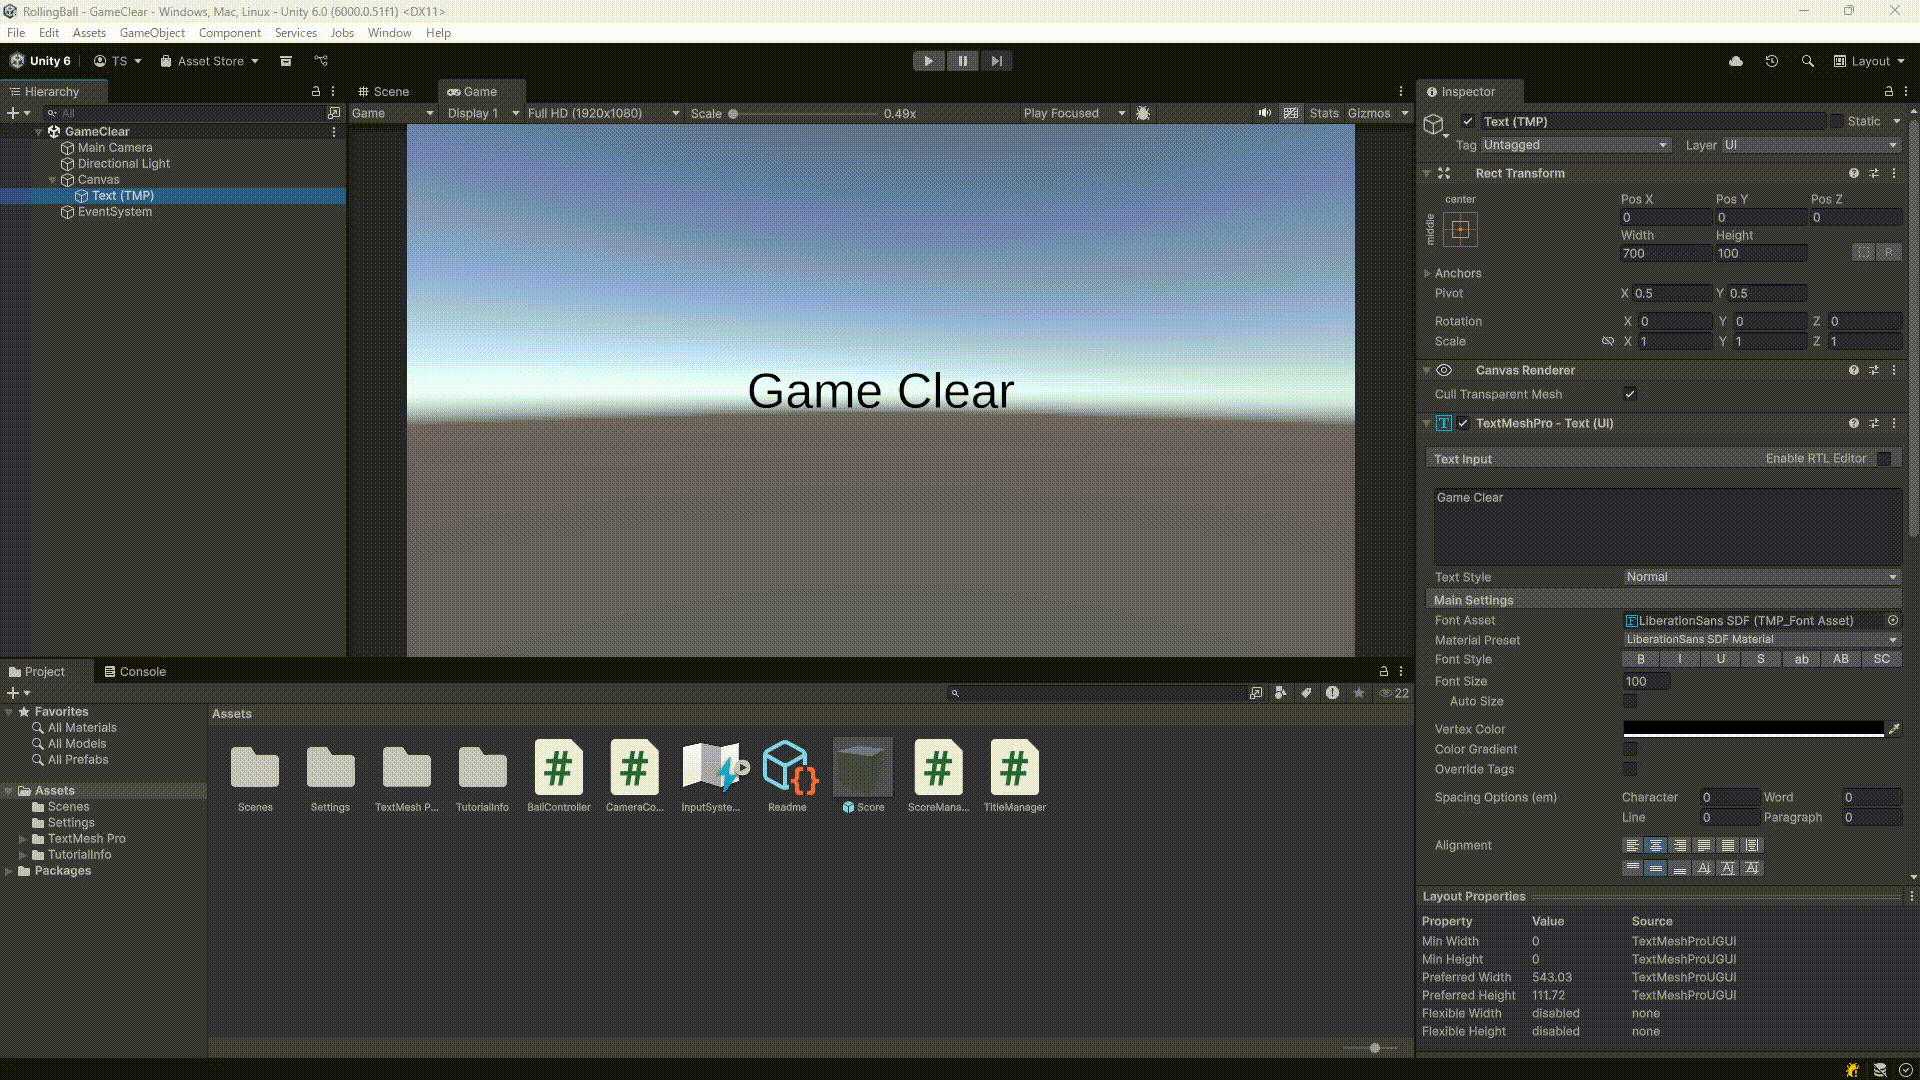Image resolution: width=1920 pixels, height=1080 pixels.
Task: Toggle Mute Audio in Game view
Action: (1265, 113)
